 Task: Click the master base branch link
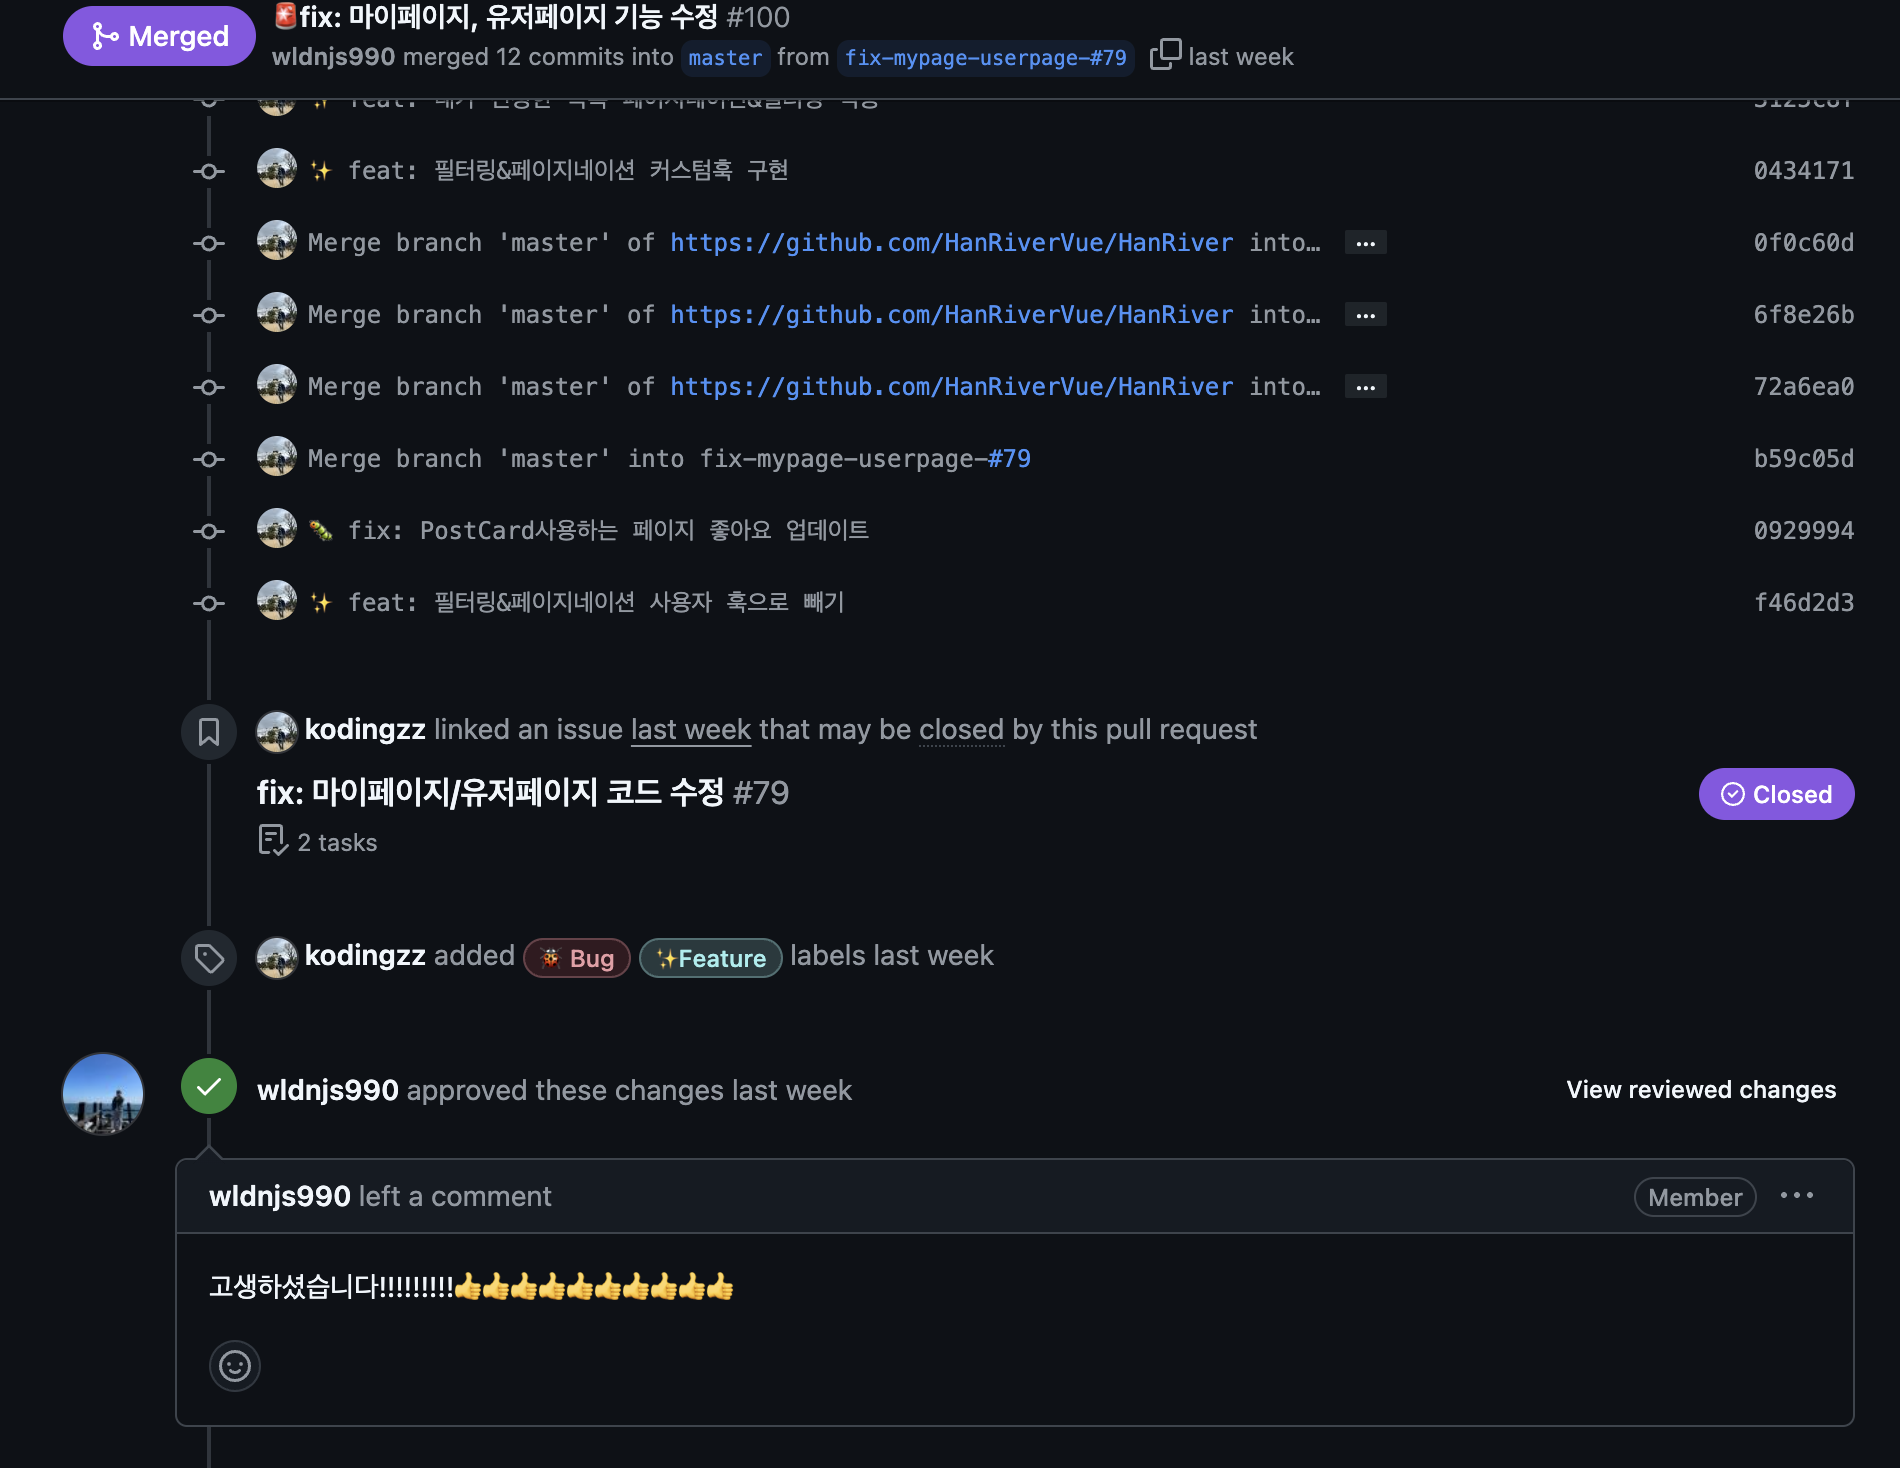click(725, 58)
